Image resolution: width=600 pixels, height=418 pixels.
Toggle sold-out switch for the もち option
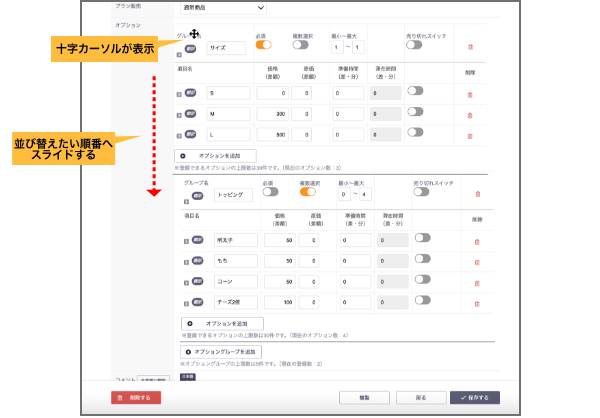coord(422,259)
